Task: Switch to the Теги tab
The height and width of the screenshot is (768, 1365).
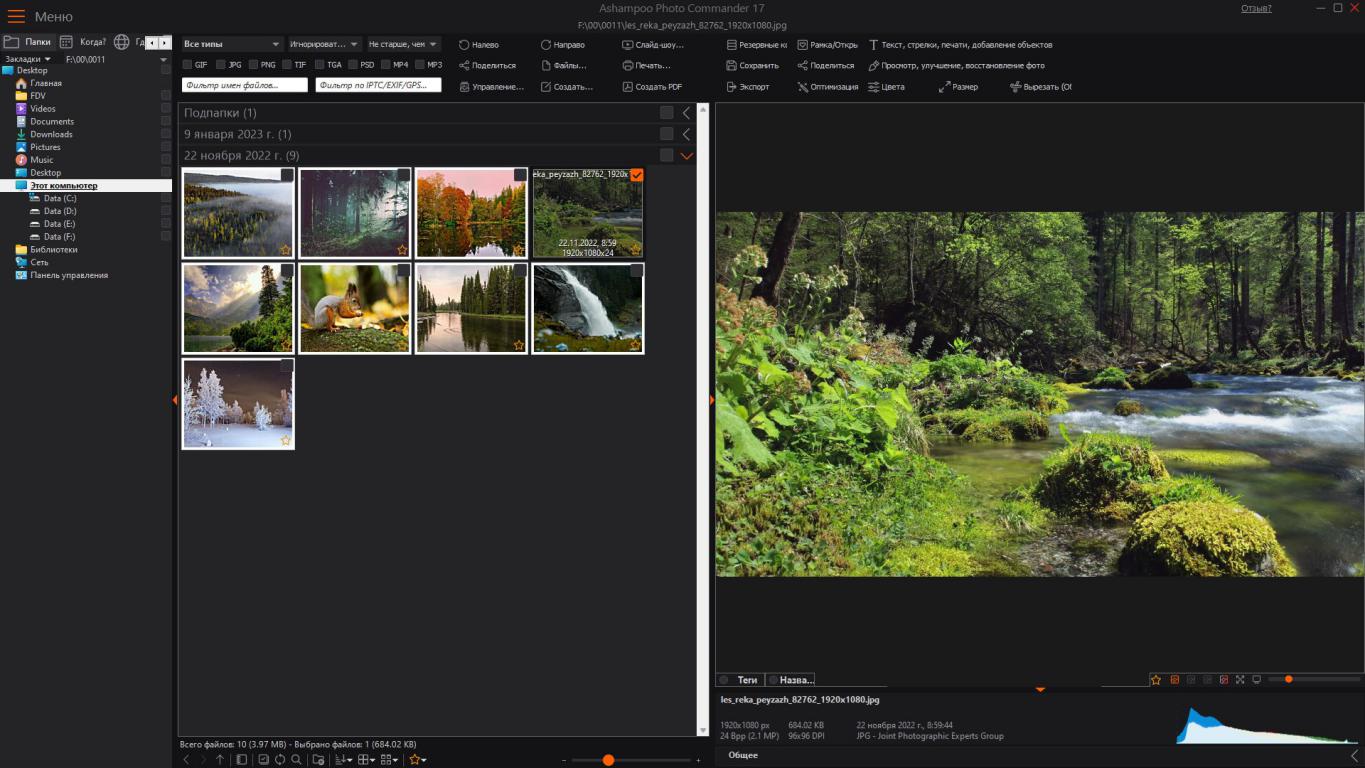Action: tap(746, 680)
